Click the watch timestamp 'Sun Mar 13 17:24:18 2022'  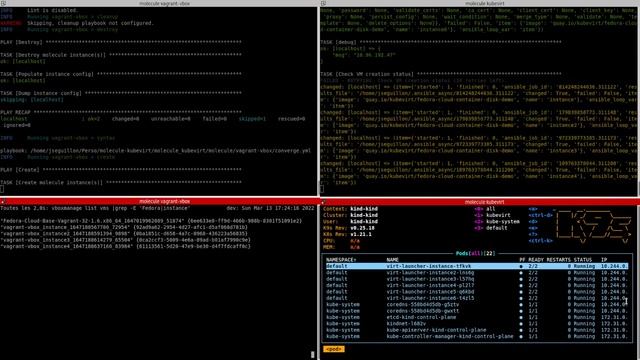(278, 208)
